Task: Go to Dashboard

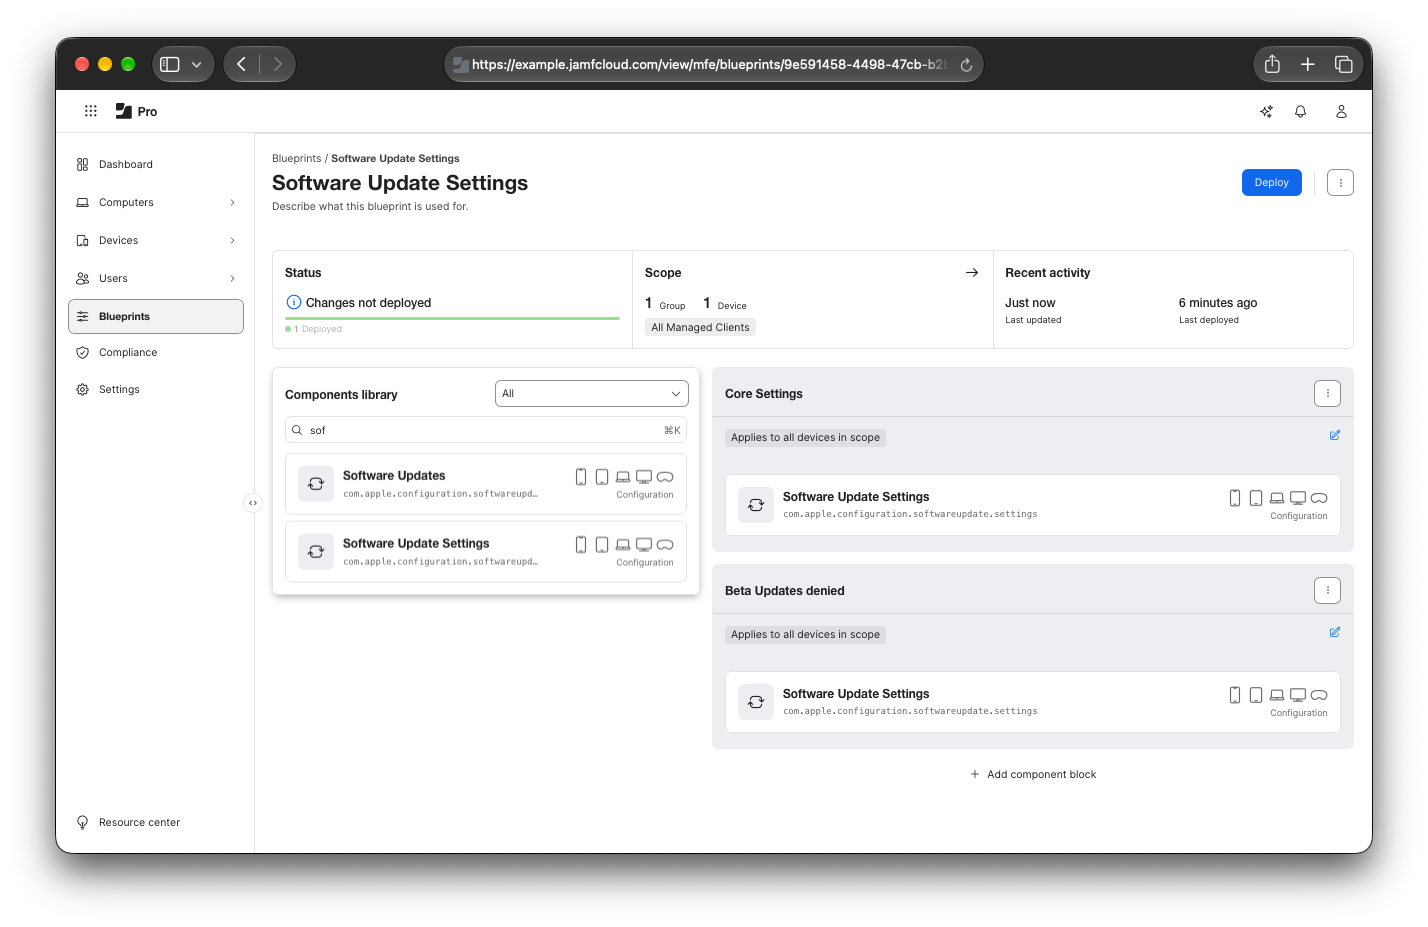Action: click(x=156, y=164)
